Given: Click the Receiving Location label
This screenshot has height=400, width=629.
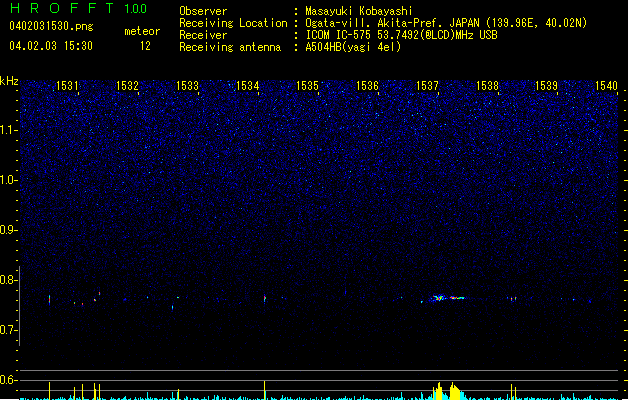Looking at the screenshot, I should pyautogui.click(x=233, y=23).
